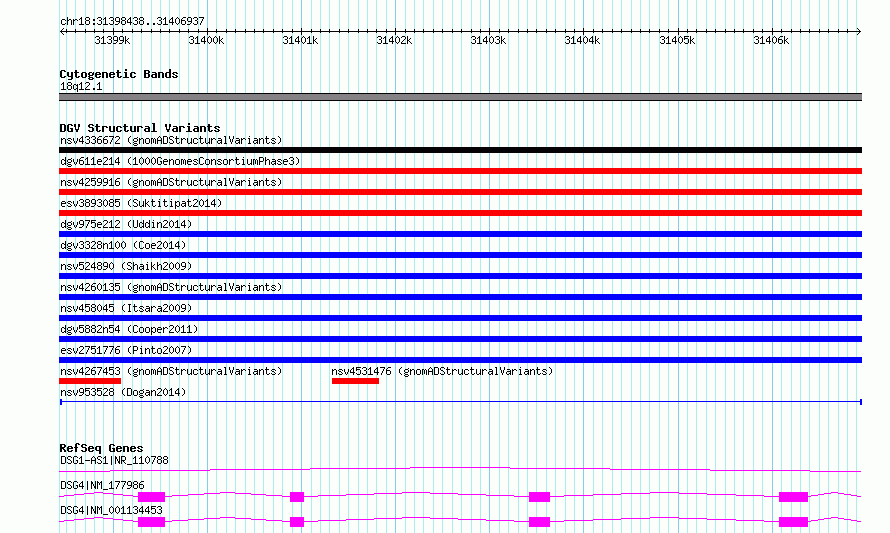This screenshot has width=890, height=533.
Task: Click DSG4 NM_177986 exon near 31403.5k
Action: [539, 497]
